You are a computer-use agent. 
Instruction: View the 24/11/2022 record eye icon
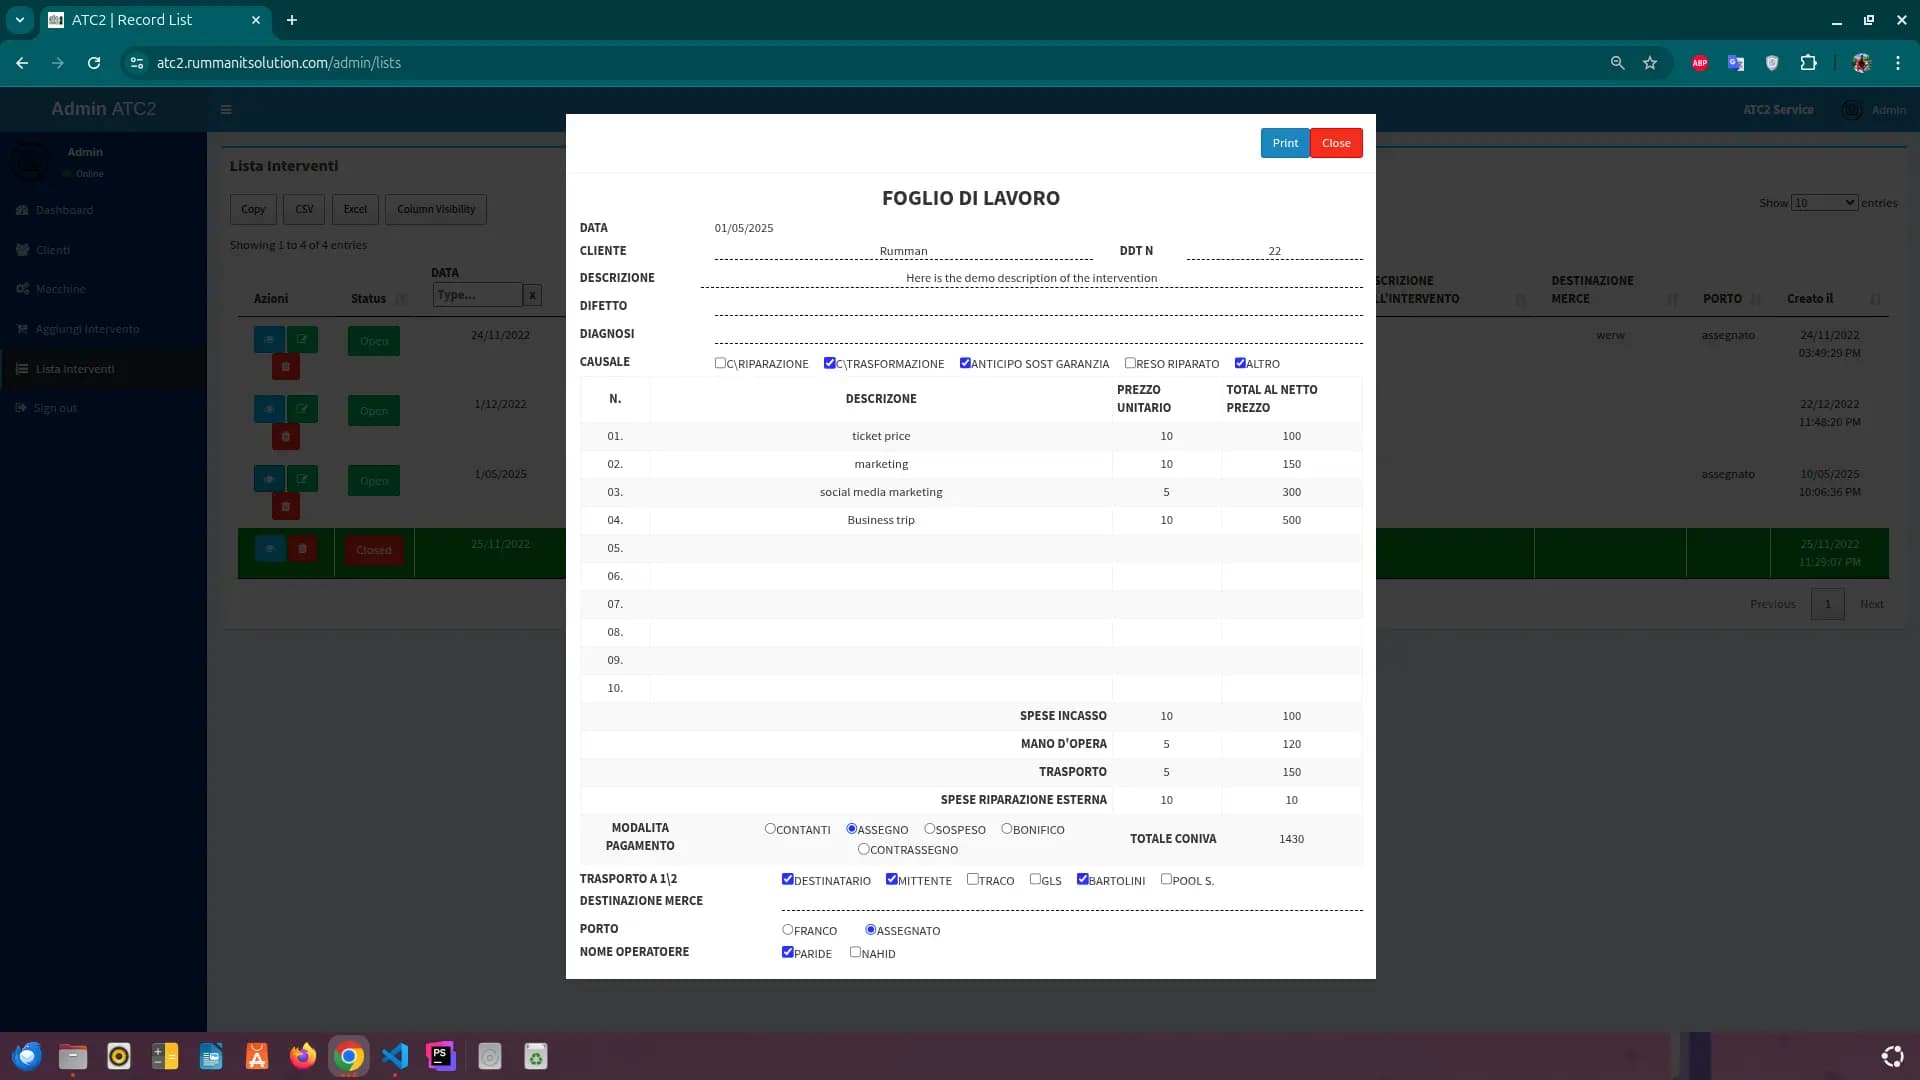pyautogui.click(x=269, y=340)
